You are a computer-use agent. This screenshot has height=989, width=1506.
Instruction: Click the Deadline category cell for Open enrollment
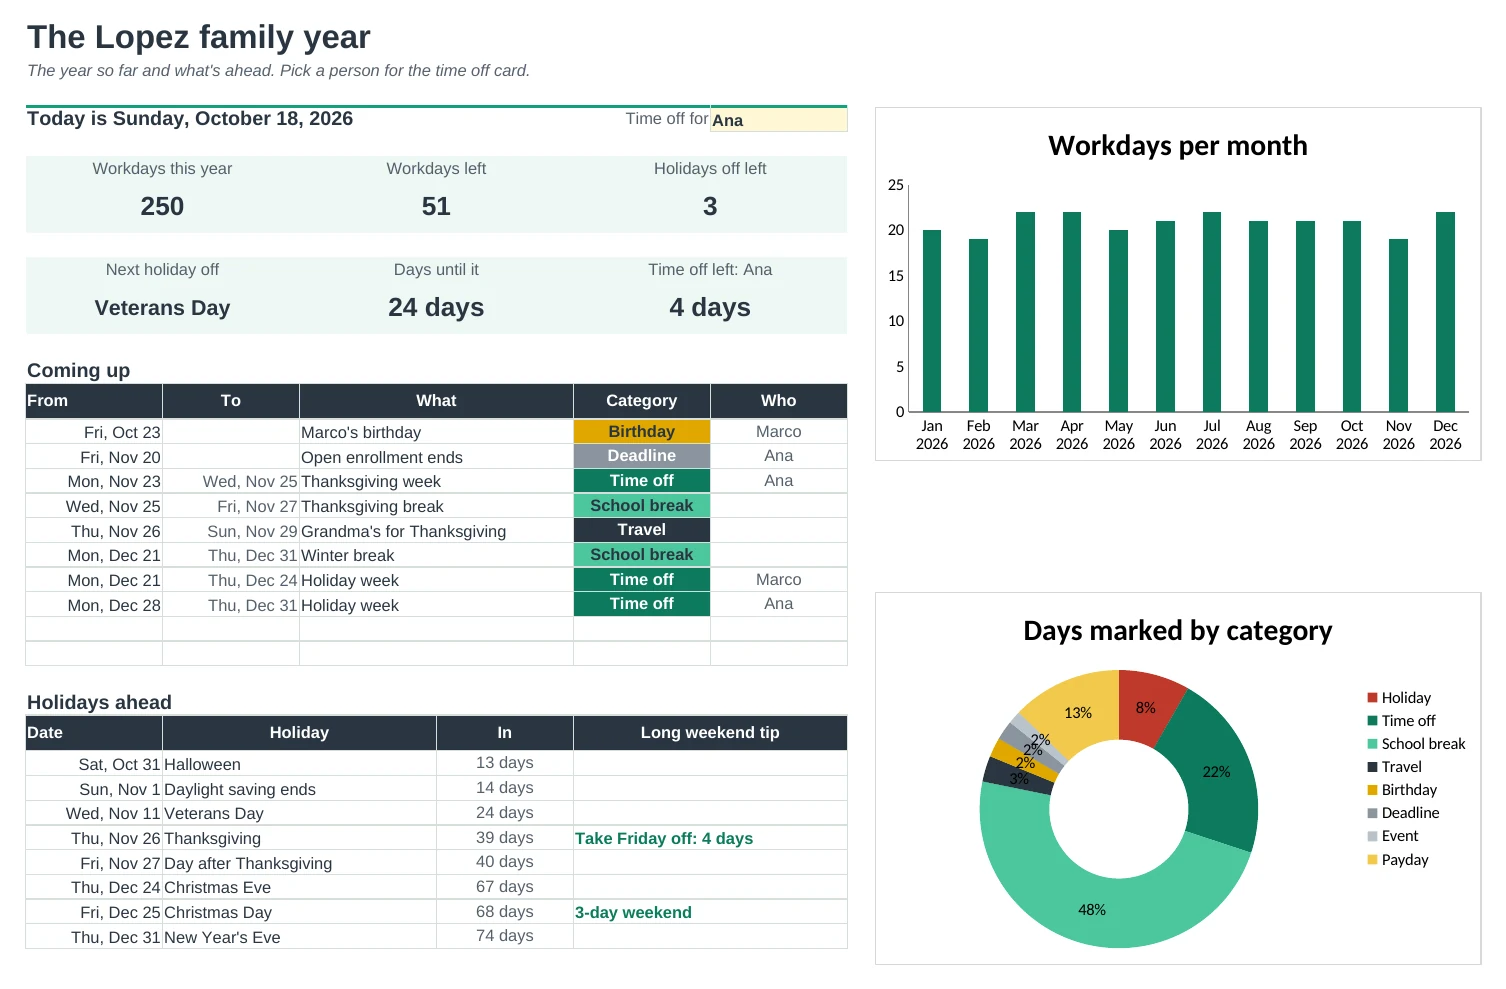pyautogui.click(x=642, y=456)
